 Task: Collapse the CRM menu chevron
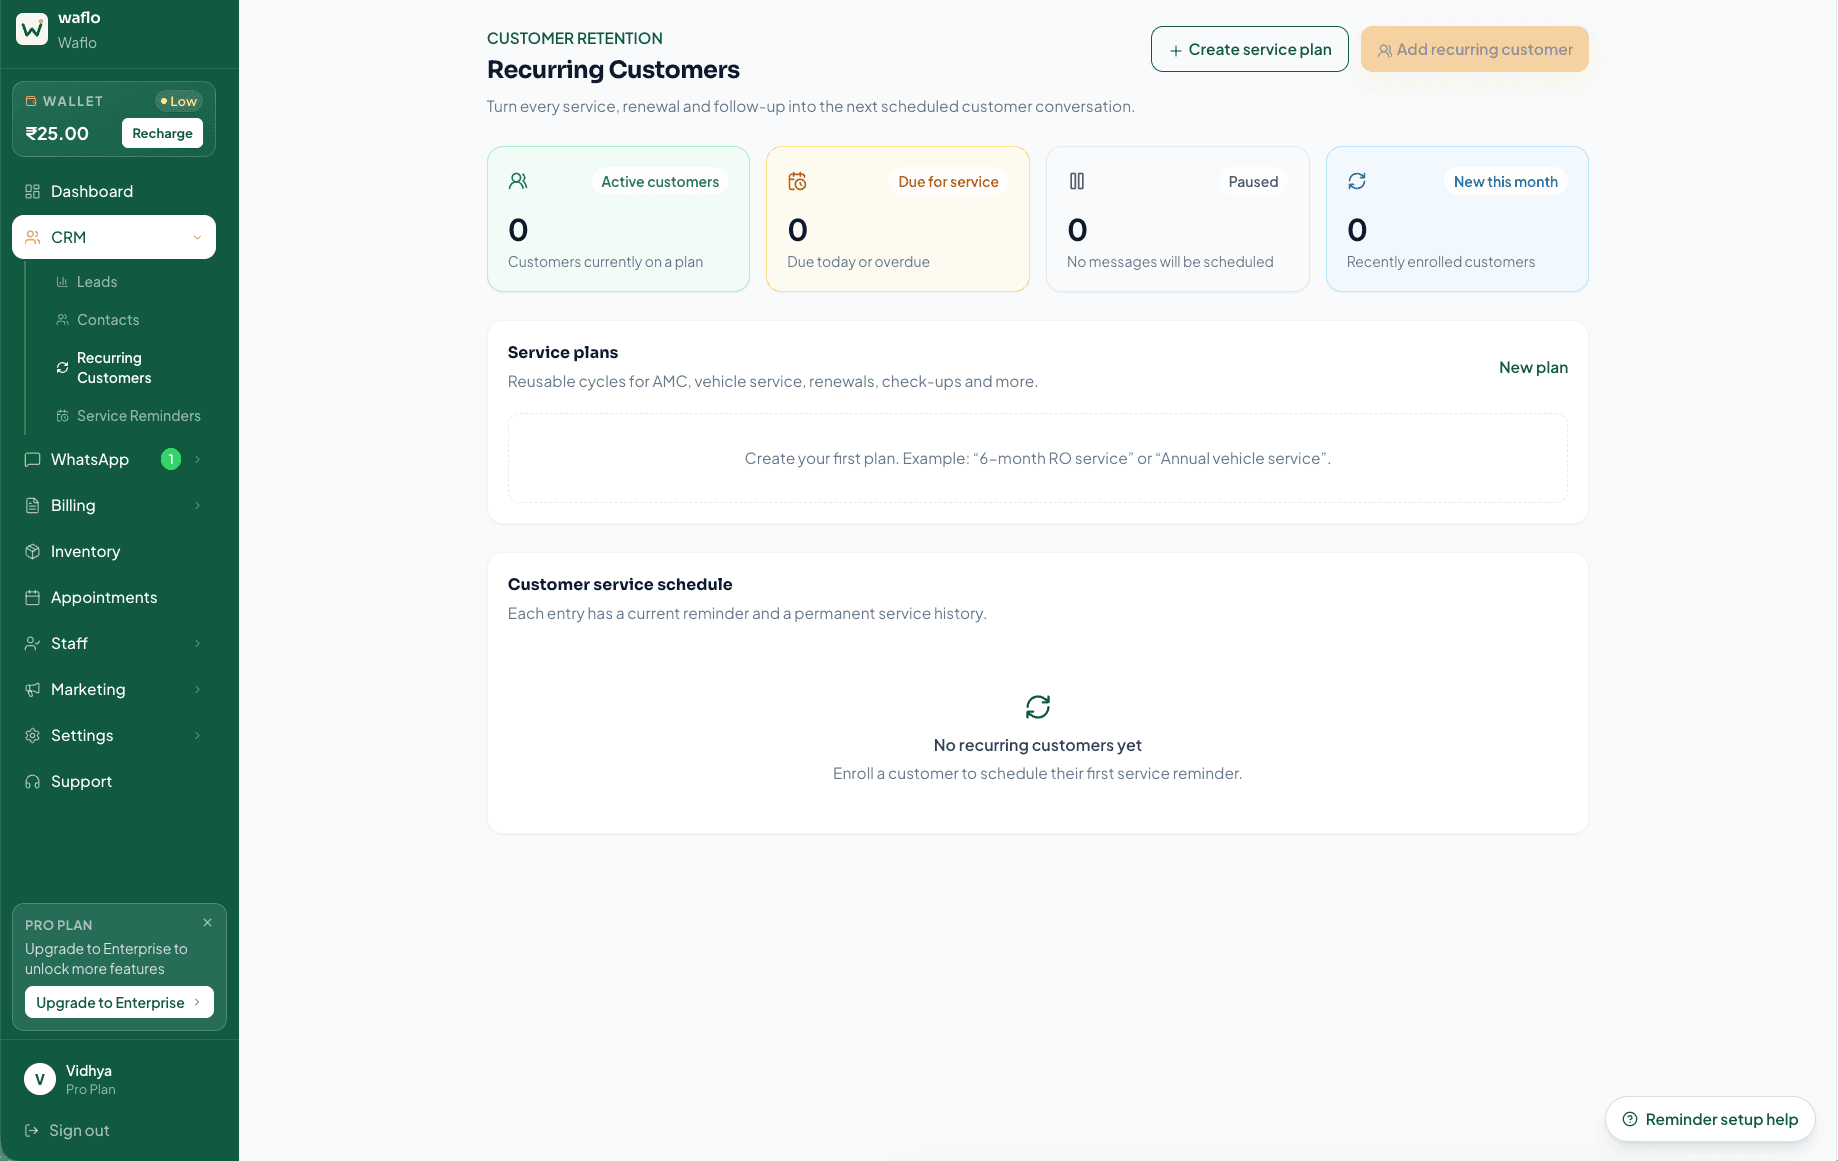coord(197,237)
